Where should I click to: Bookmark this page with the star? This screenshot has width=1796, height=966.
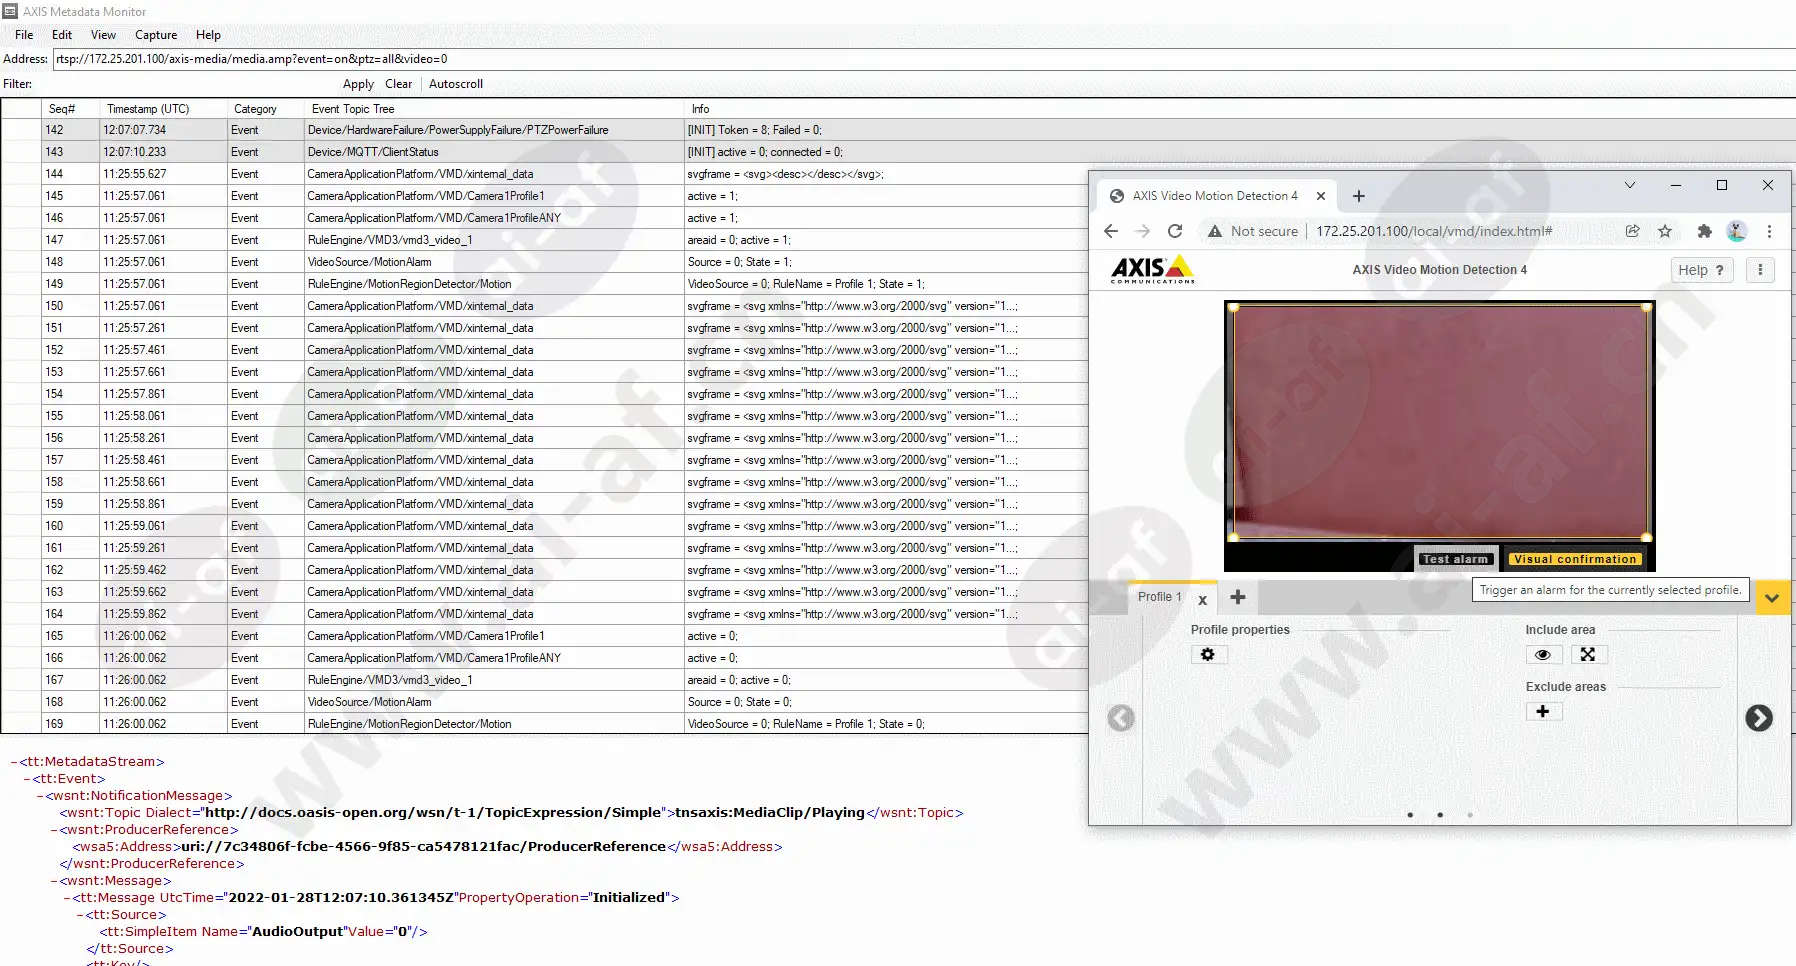pos(1665,231)
